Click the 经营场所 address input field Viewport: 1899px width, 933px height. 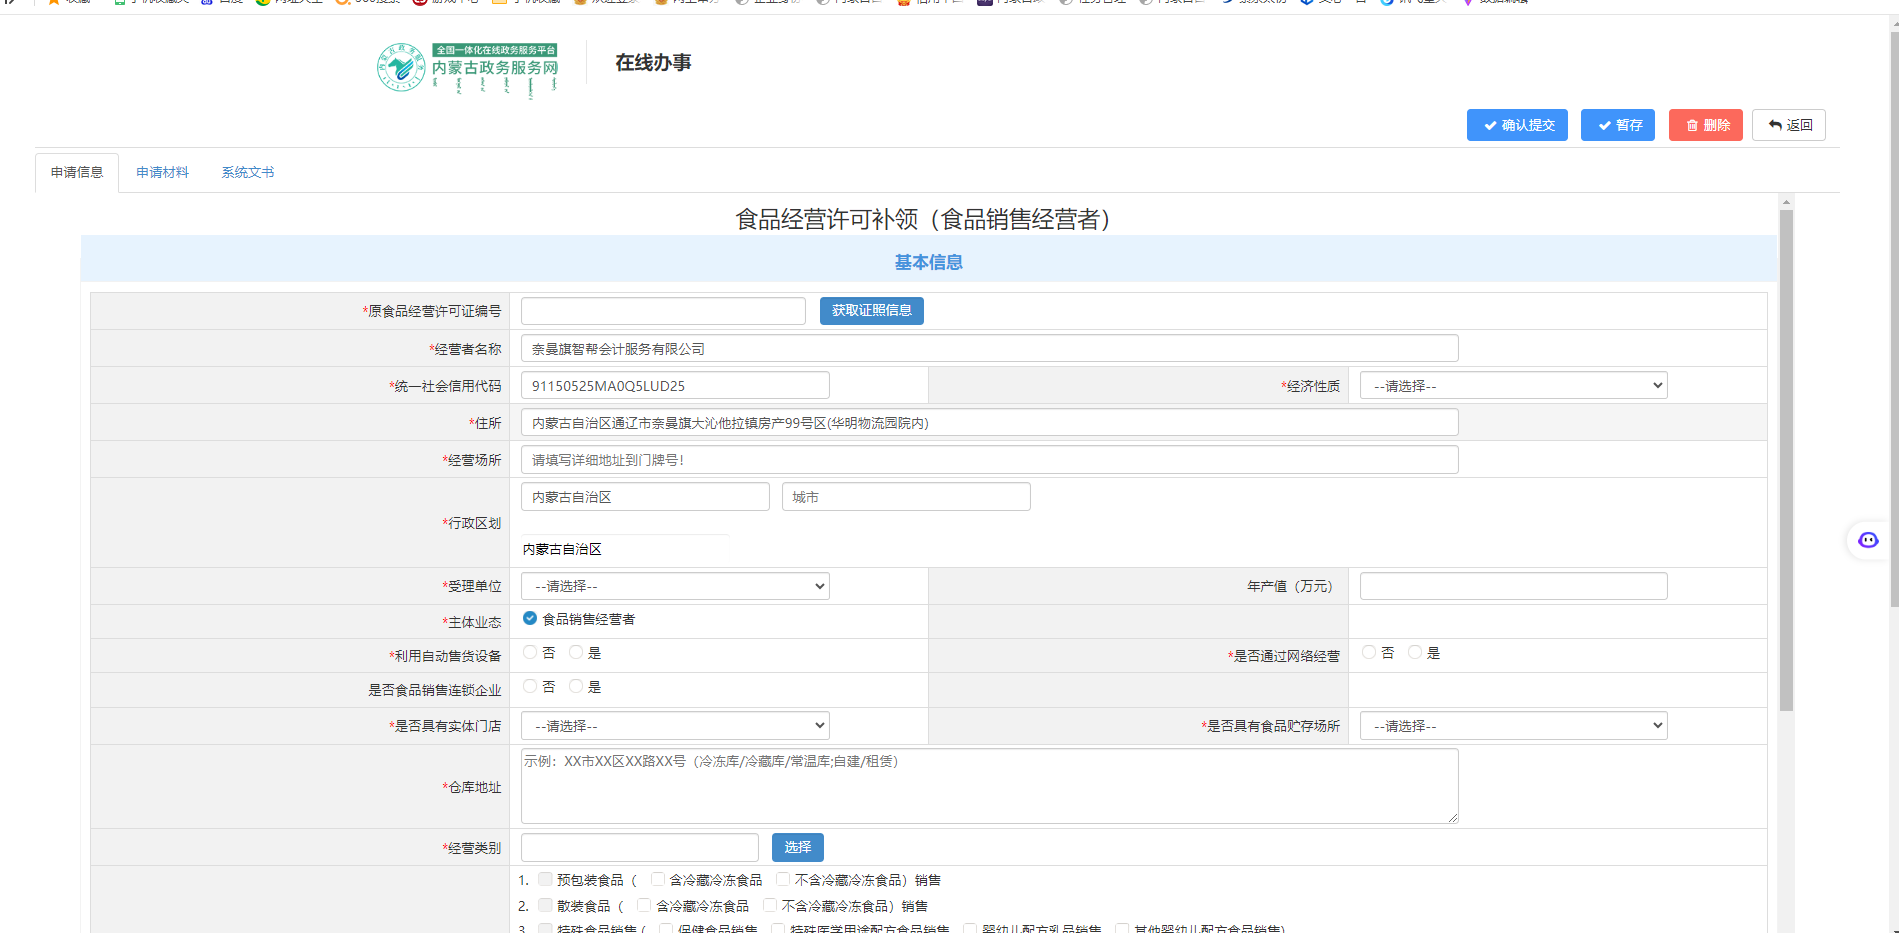pos(988,460)
